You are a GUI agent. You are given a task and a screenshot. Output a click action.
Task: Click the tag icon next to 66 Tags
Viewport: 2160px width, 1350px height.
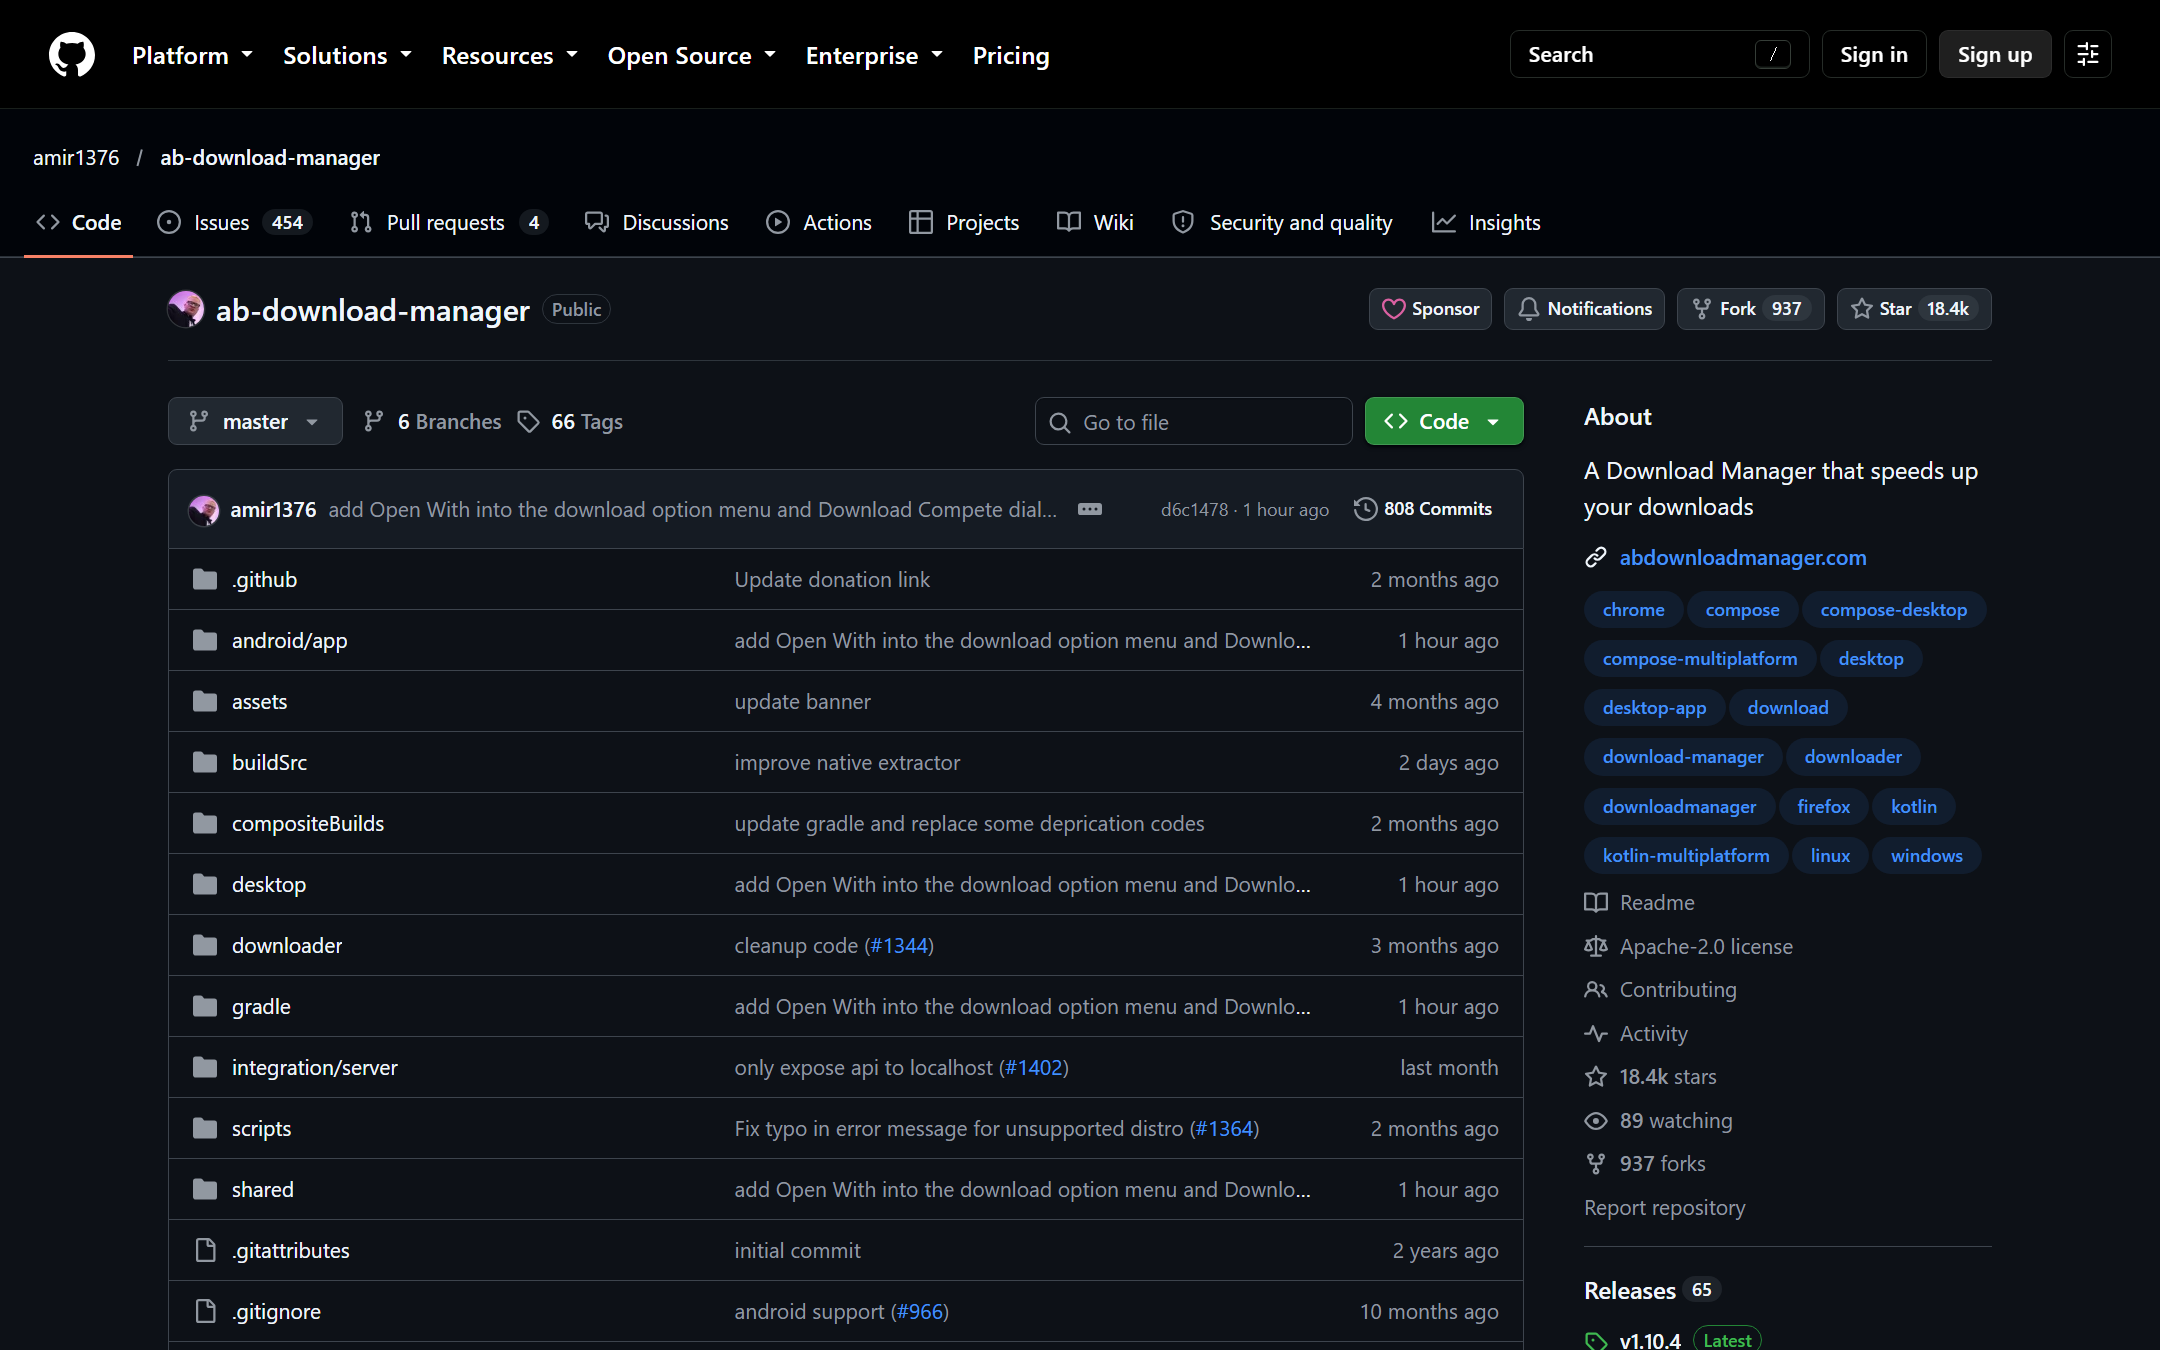[528, 422]
